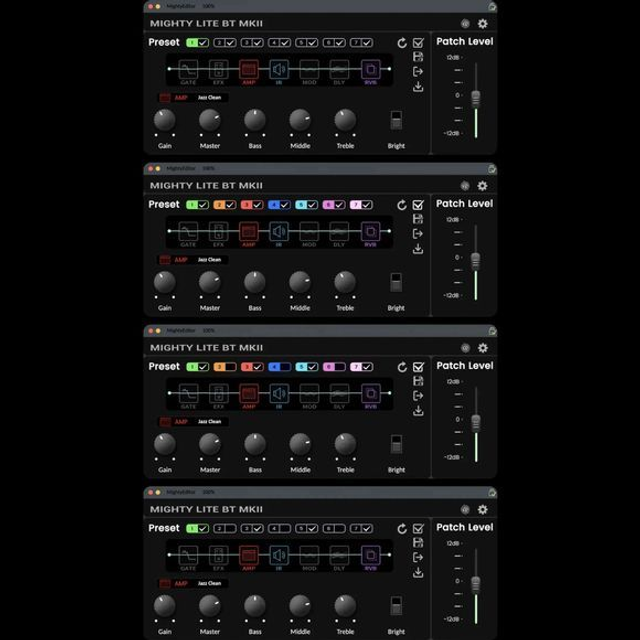Click the export arrow icon in the topmost window
The width and height of the screenshot is (640, 640).
418,71
